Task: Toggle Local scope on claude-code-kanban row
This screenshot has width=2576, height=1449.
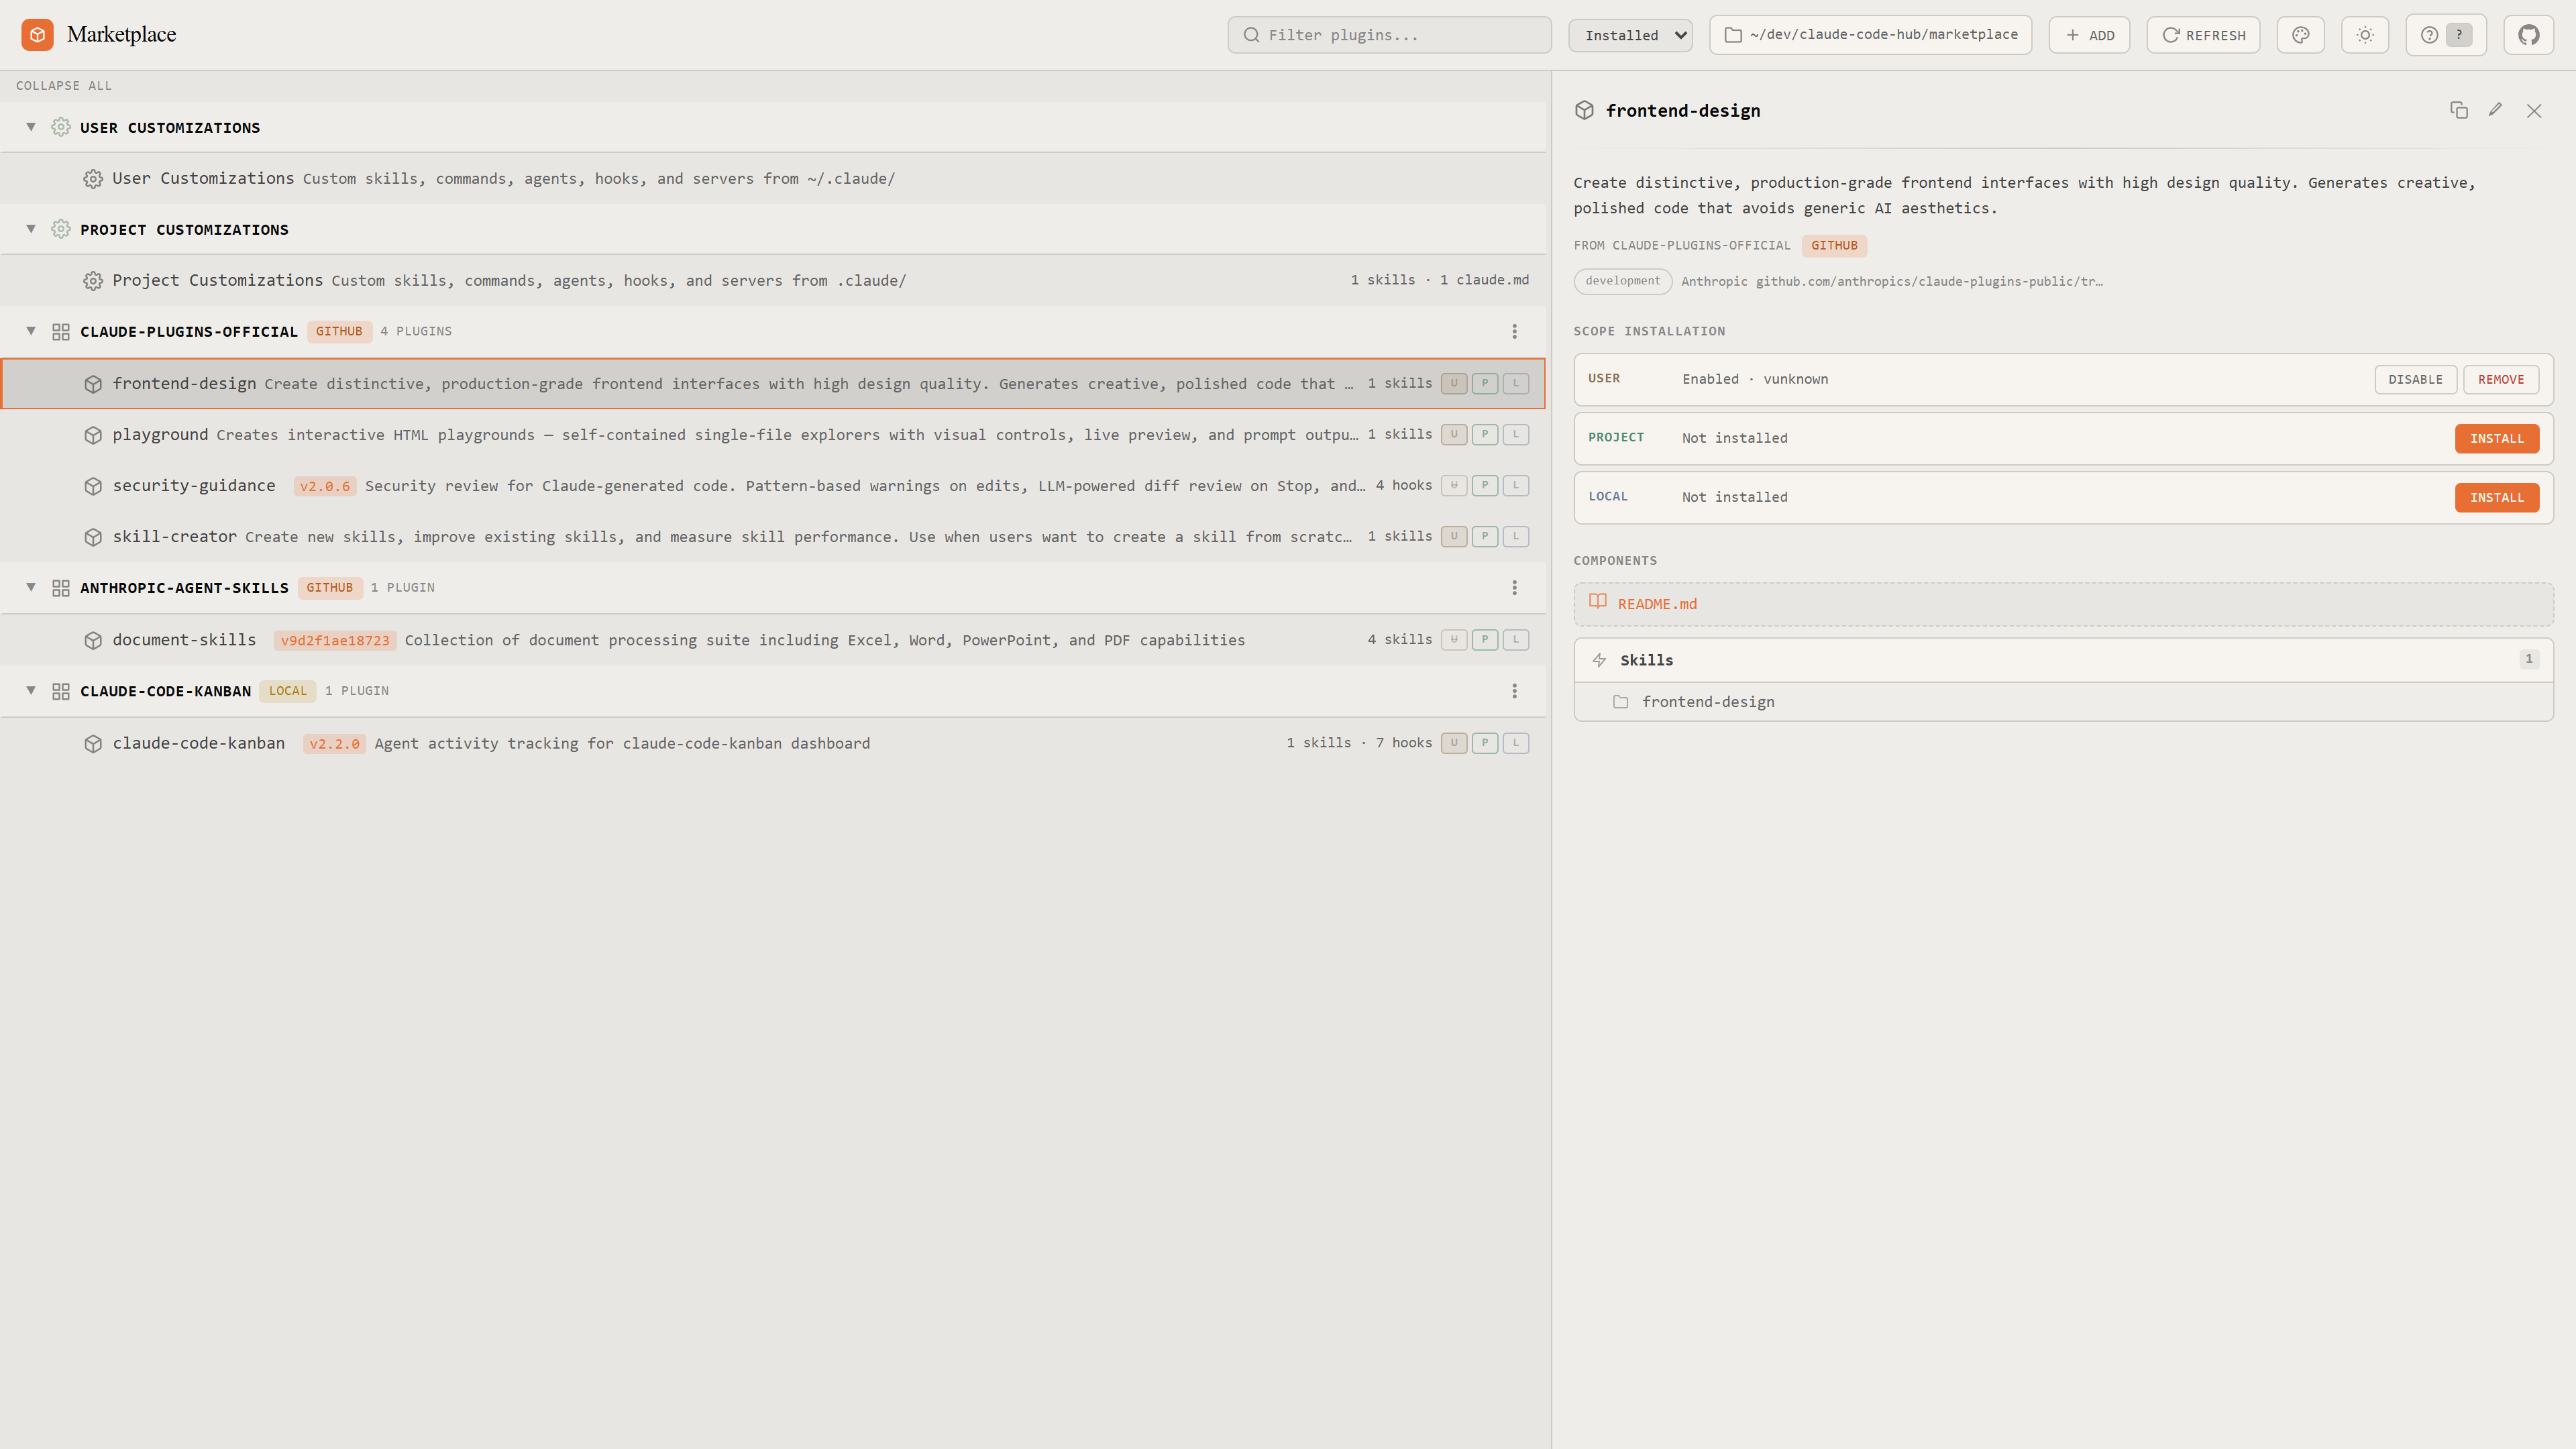Action: [x=1516, y=743]
